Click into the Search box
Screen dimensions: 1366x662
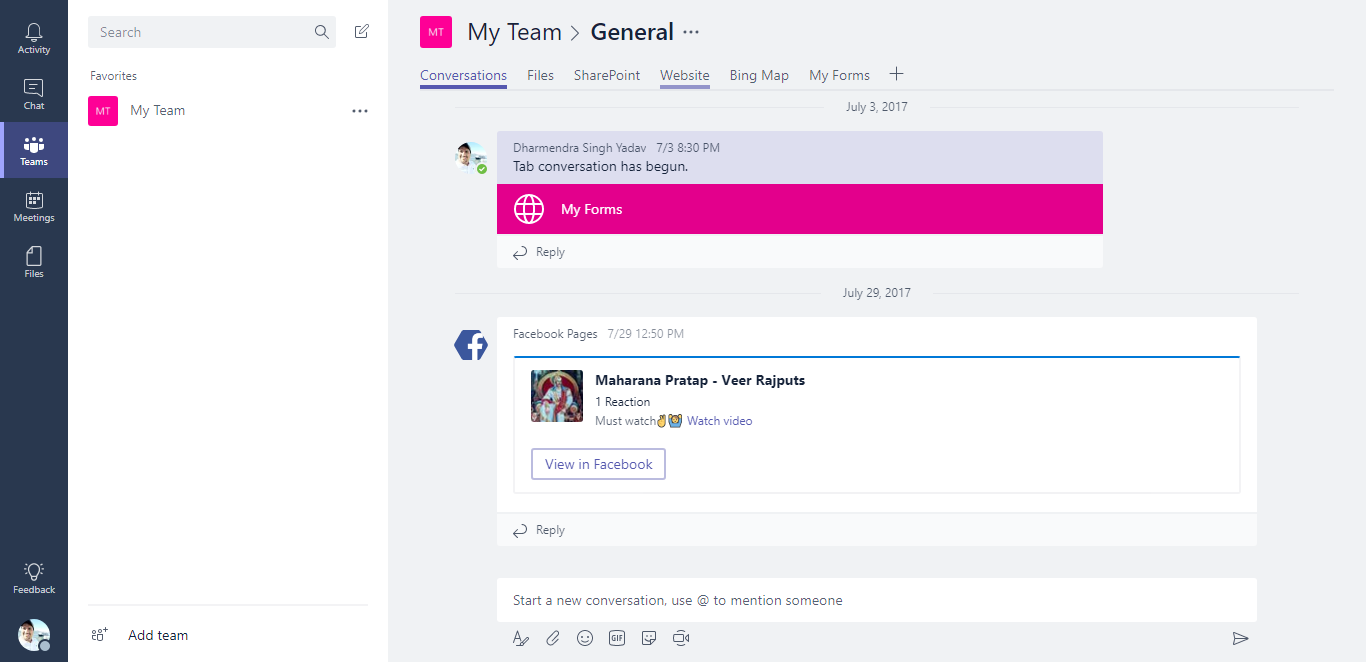(x=214, y=32)
